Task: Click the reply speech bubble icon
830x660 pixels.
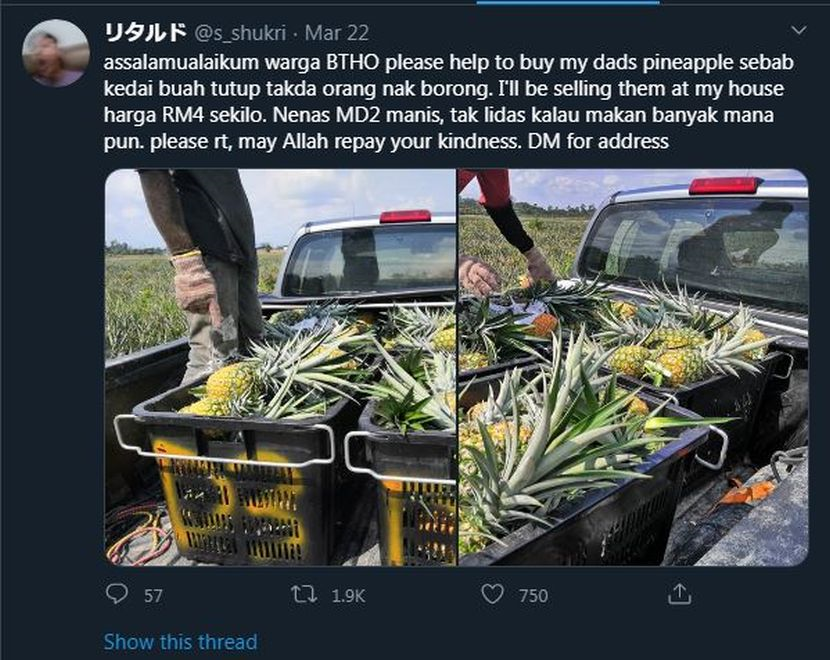Action: (x=116, y=594)
